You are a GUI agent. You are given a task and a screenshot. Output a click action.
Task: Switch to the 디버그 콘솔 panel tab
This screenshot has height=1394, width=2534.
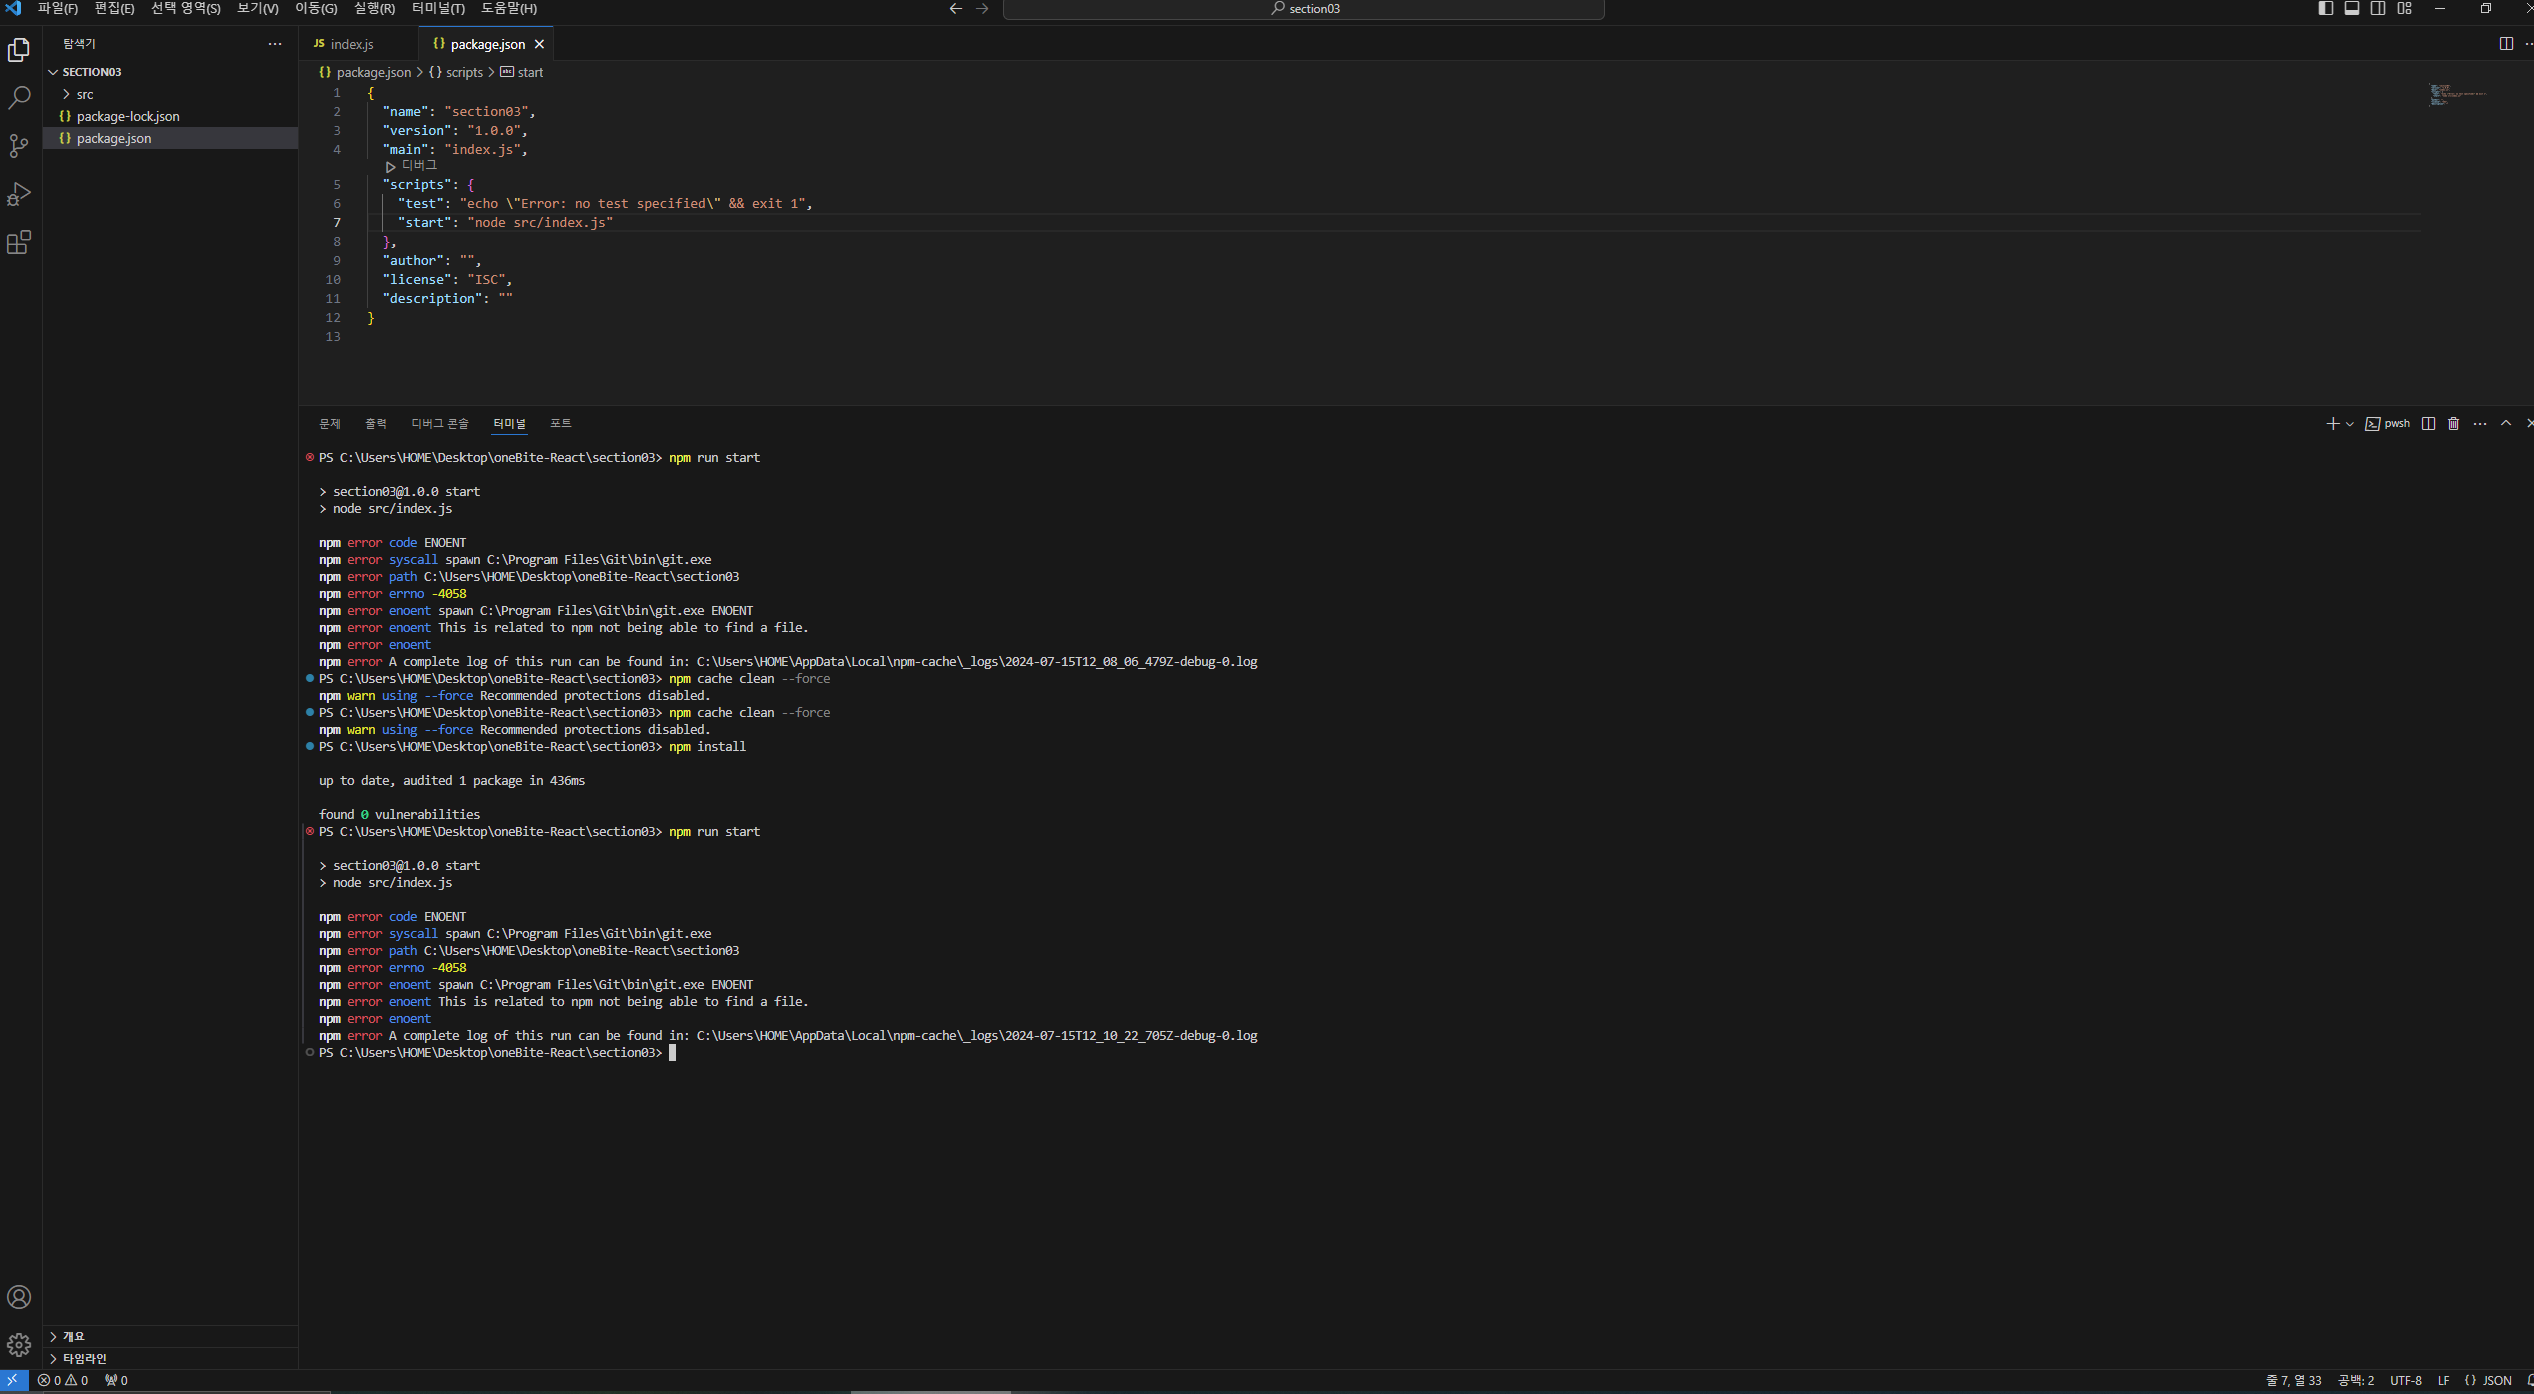pos(440,424)
